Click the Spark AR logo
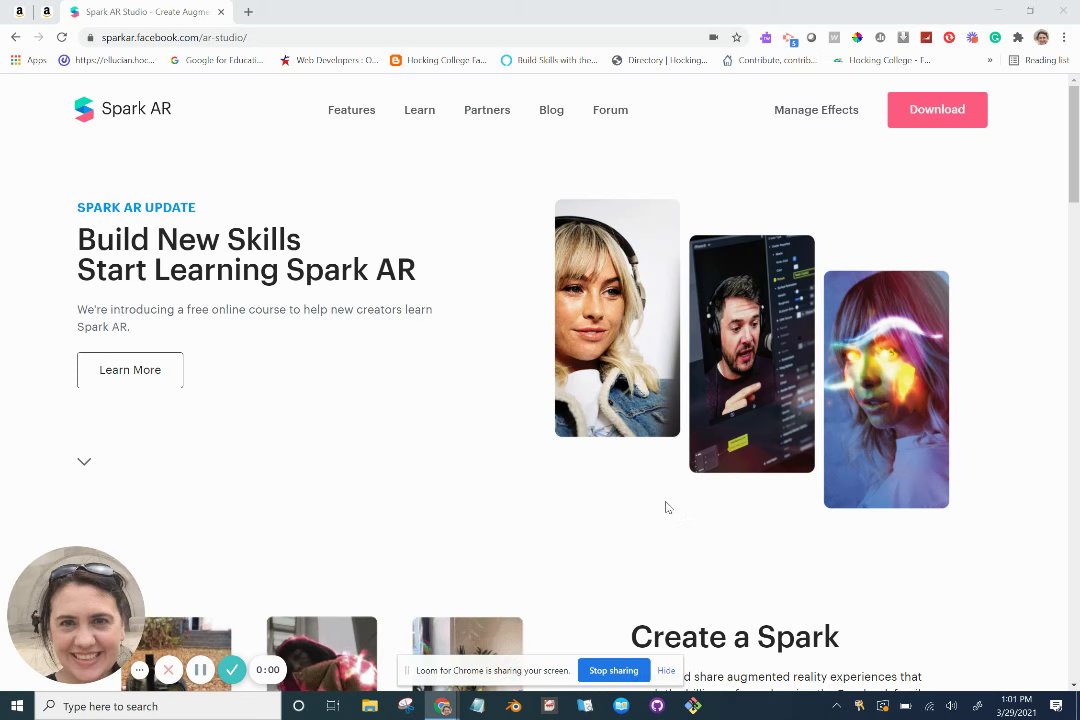The height and width of the screenshot is (720, 1080). point(123,109)
